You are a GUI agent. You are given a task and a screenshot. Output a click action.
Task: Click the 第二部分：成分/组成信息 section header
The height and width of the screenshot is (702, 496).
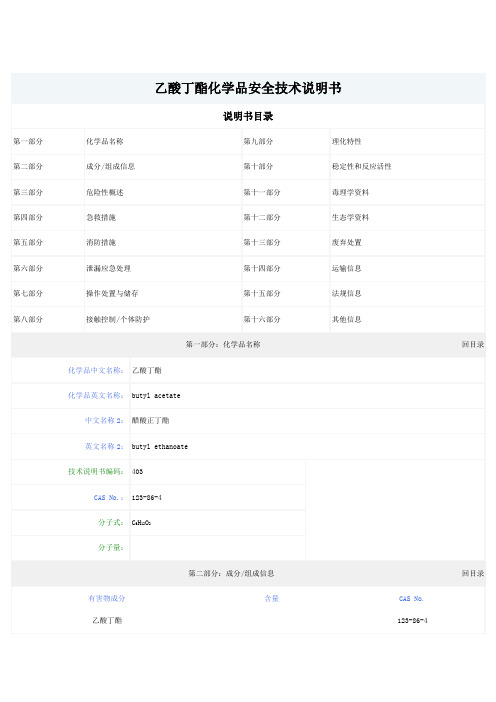click(231, 573)
